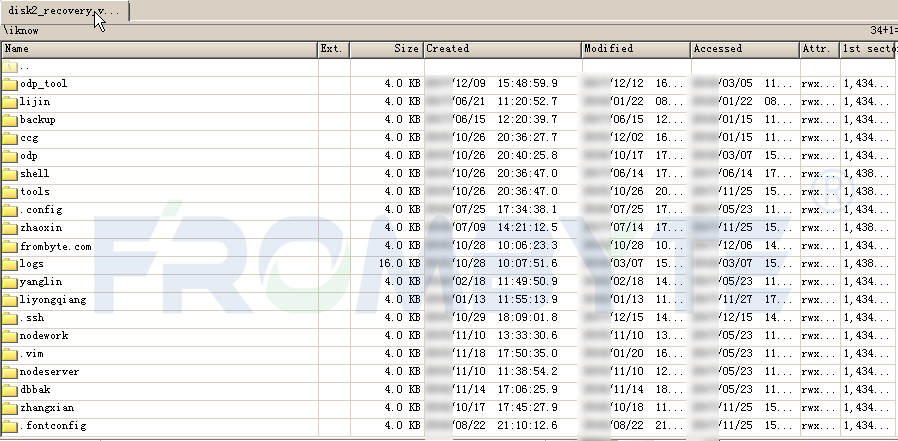
Task: Sort by the Name column header
Action: point(160,49)
